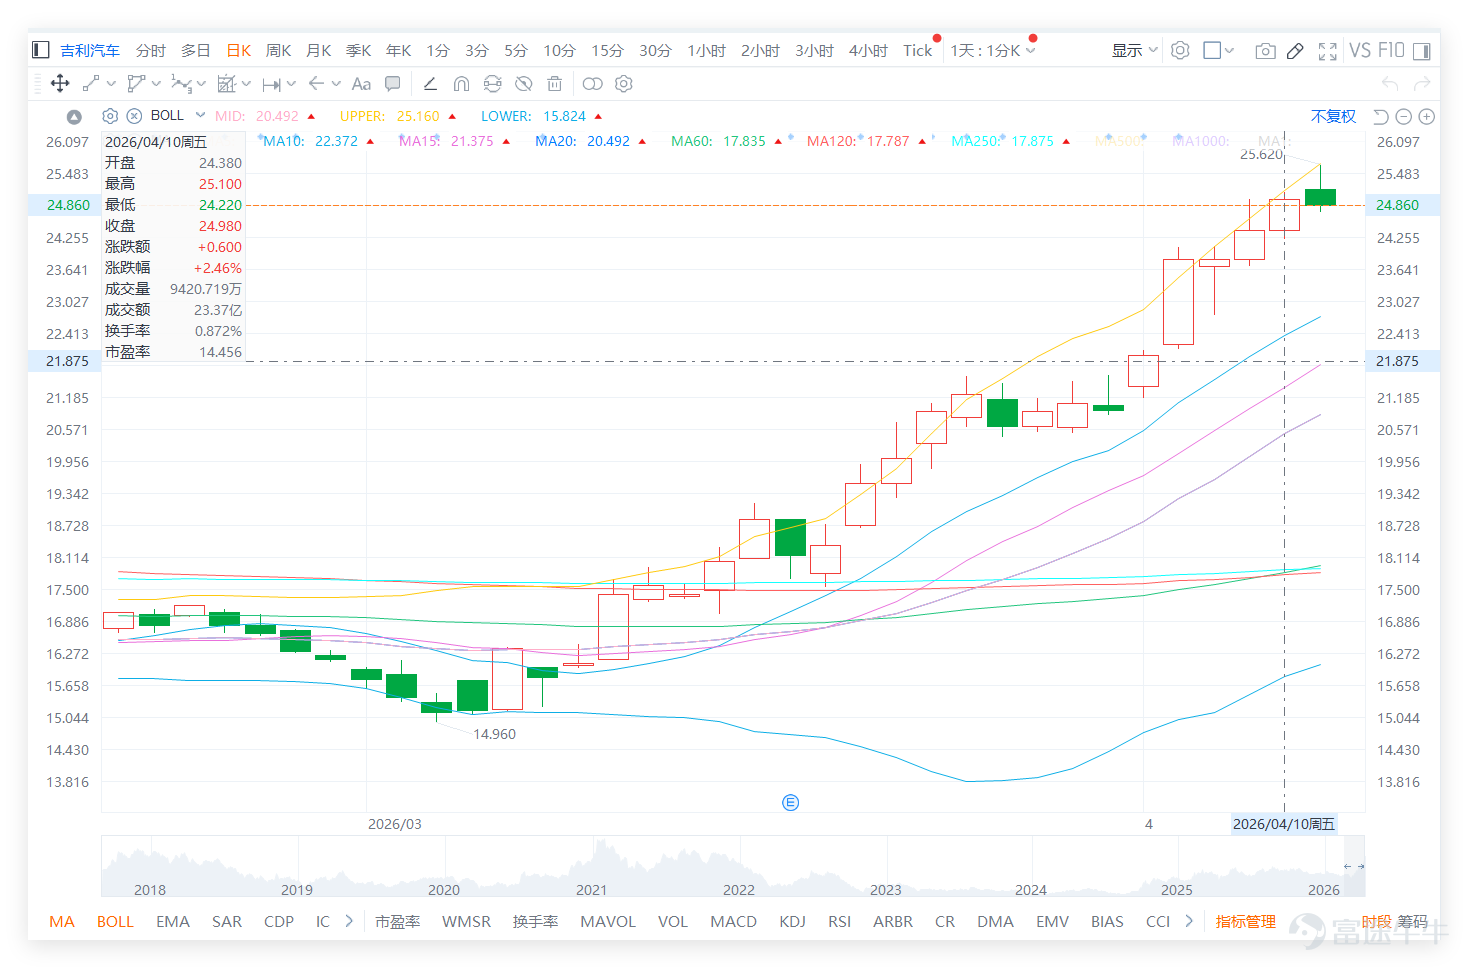
Task: Show more sub indicators after CCI
Action: pos(1189,921)
